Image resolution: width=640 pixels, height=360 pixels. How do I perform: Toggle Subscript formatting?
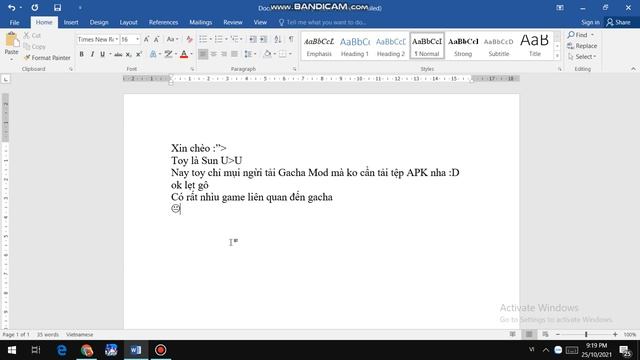coord(129,54)
